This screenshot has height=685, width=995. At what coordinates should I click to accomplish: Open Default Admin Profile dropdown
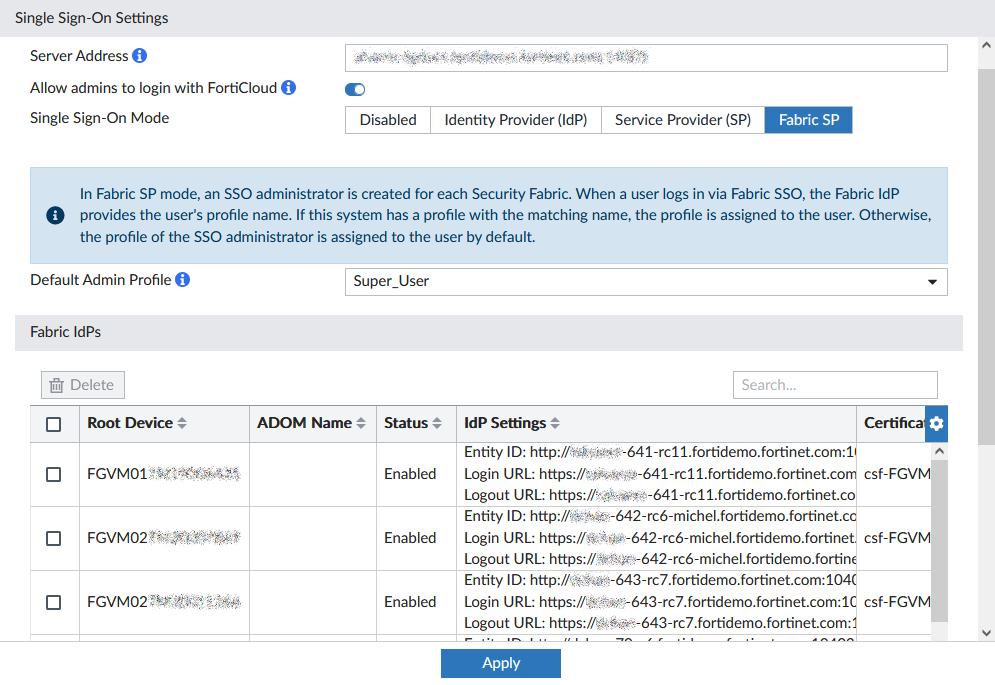[x=645, y=281]
